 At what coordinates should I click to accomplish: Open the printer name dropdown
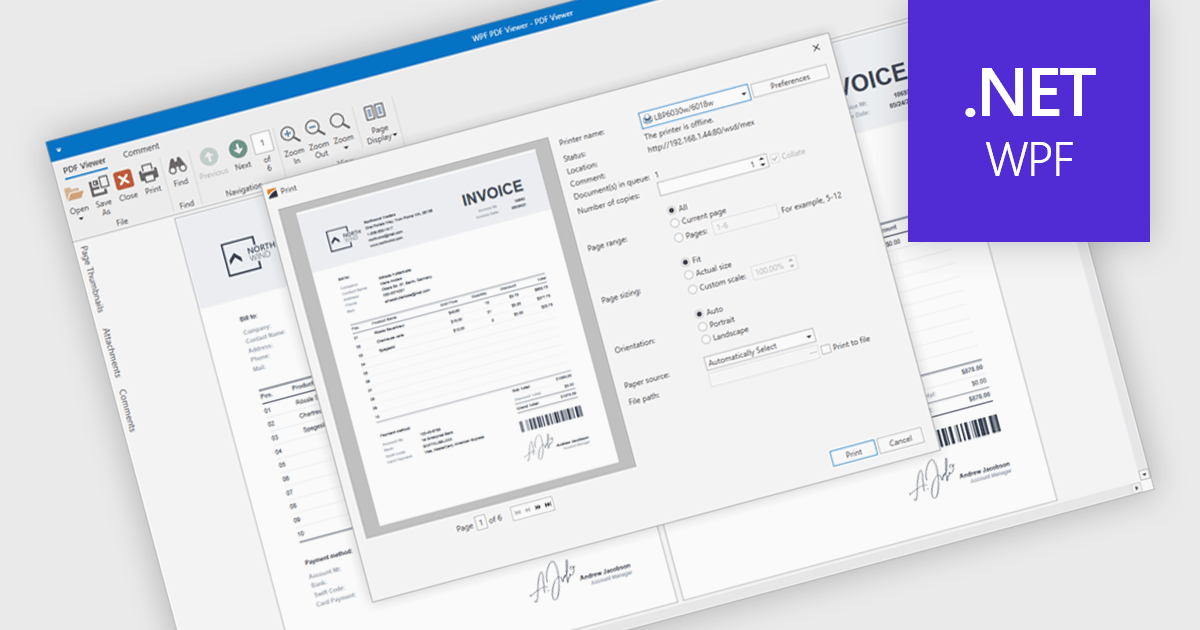coord(744,97)
